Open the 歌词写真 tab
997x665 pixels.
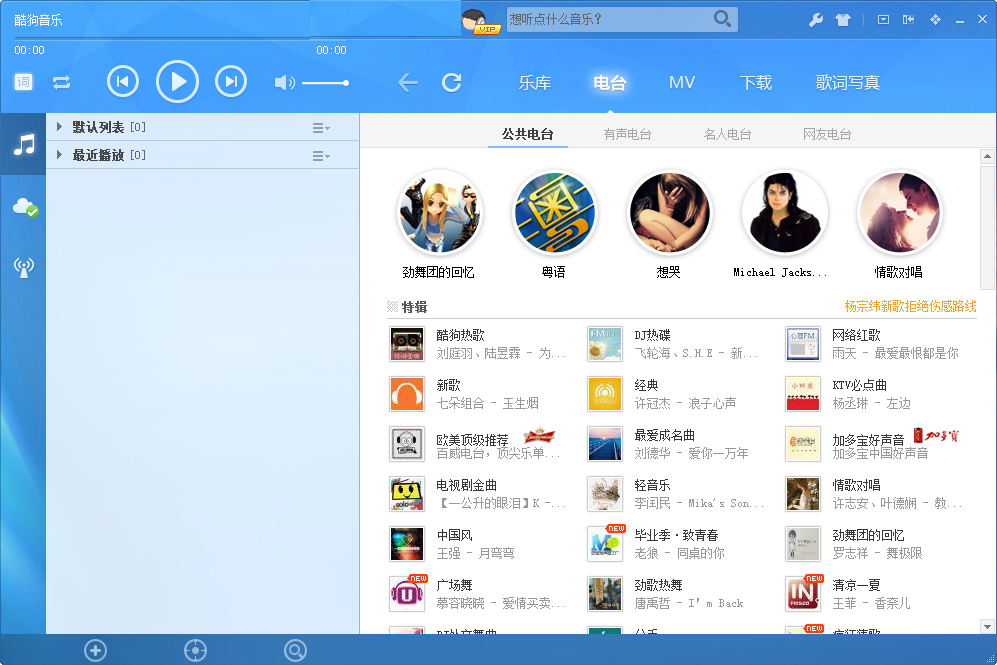pos(848,83)
